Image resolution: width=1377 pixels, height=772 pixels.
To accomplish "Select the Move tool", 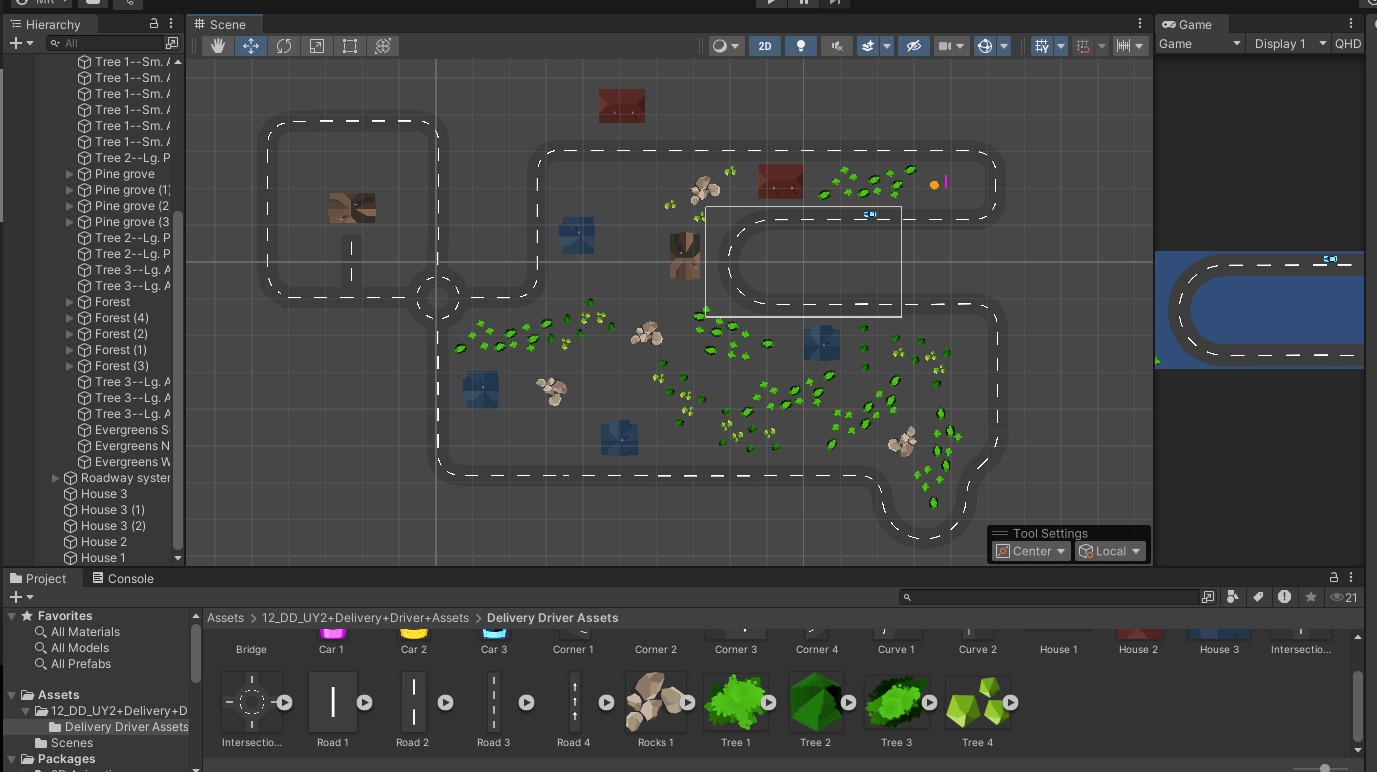I will point(251,46).
